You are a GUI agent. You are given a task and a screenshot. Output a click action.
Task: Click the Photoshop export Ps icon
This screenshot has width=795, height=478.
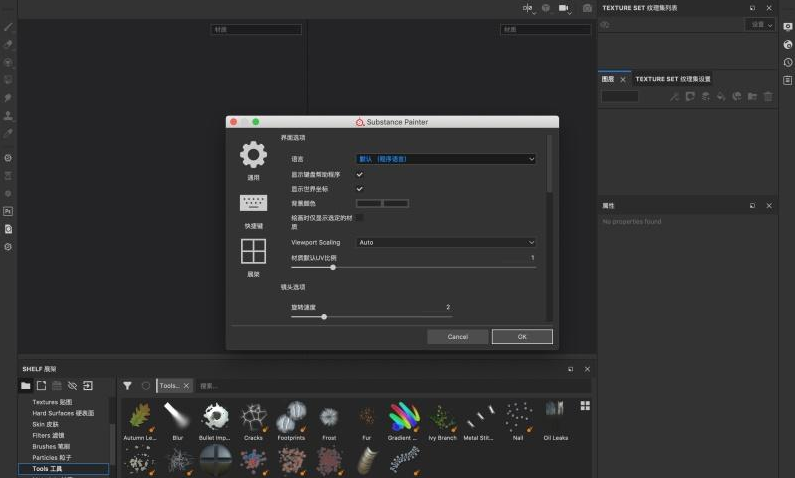(x=8, y=211)
